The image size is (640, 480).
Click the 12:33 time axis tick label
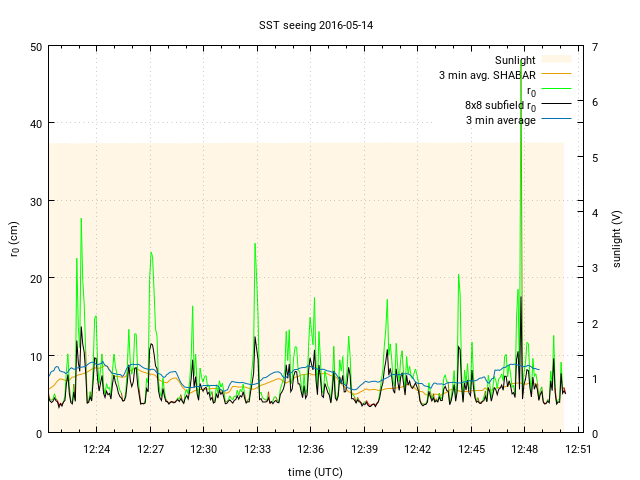(x=258, y=450)
